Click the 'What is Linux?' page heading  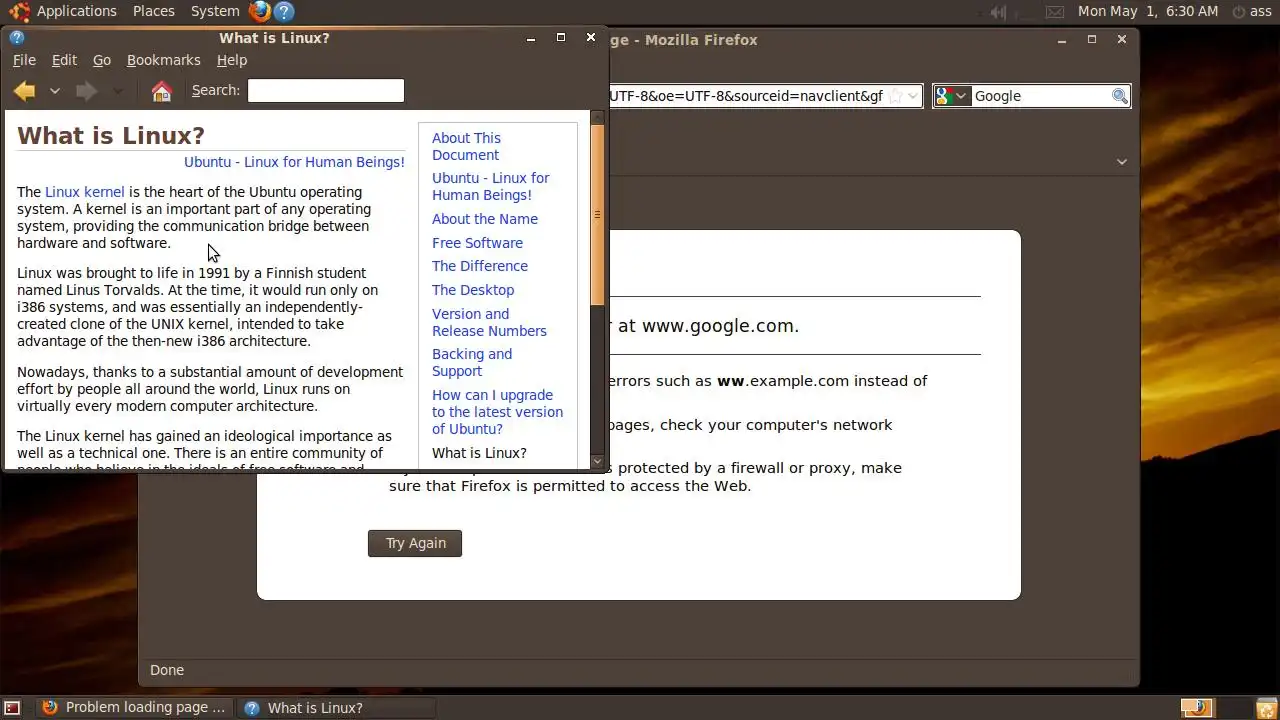tap(111, 136)
